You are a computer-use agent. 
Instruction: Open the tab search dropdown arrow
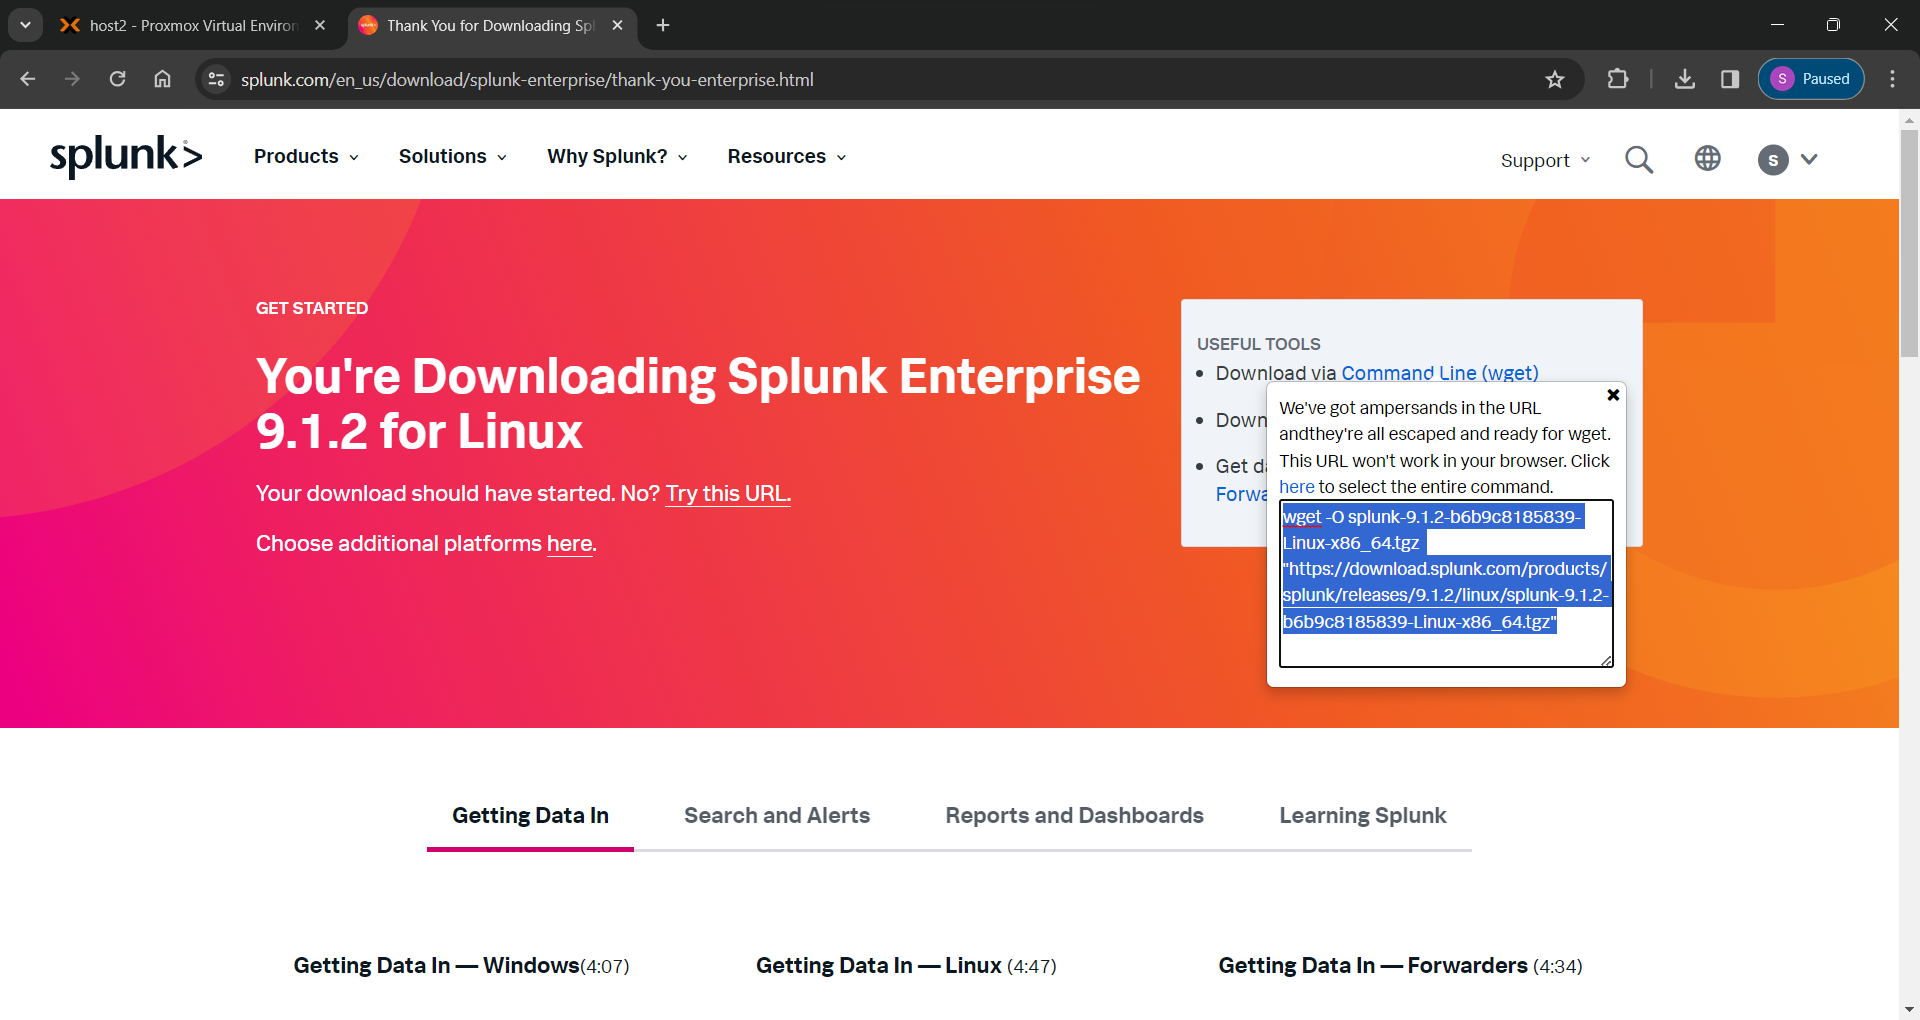[25, 25]
